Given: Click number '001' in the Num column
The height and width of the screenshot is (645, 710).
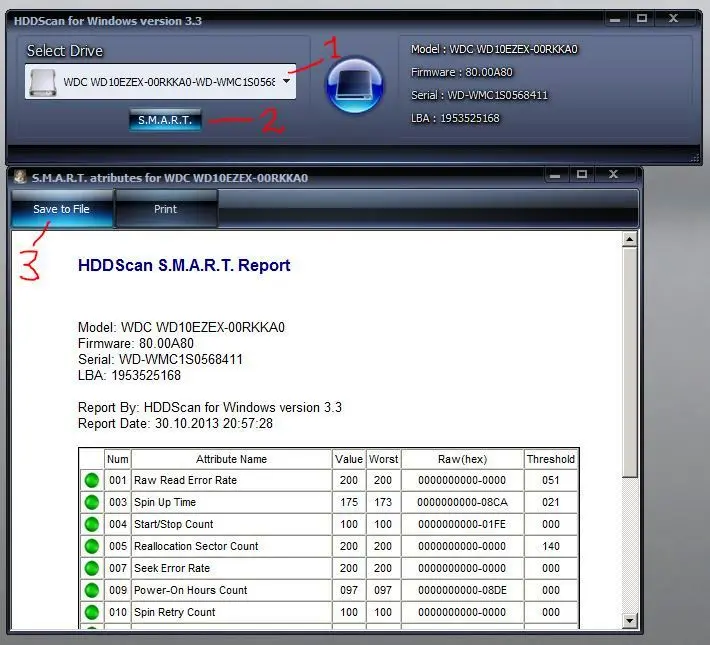Looking at the screenshot, I should [118, 480].
